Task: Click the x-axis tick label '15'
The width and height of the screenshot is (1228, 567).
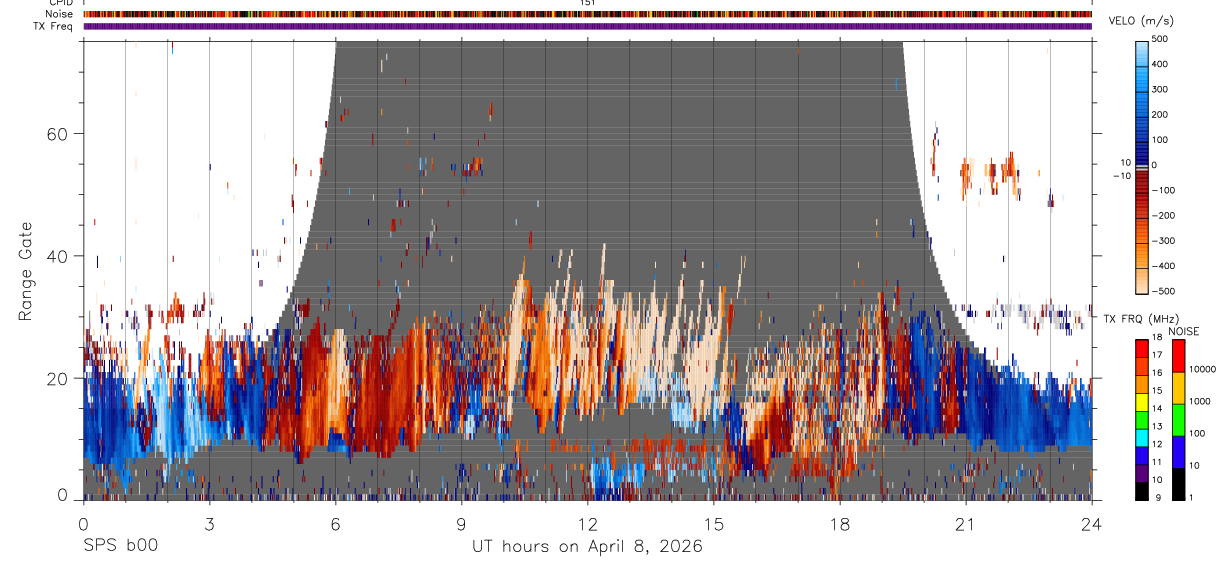Action: coord(714,522)
